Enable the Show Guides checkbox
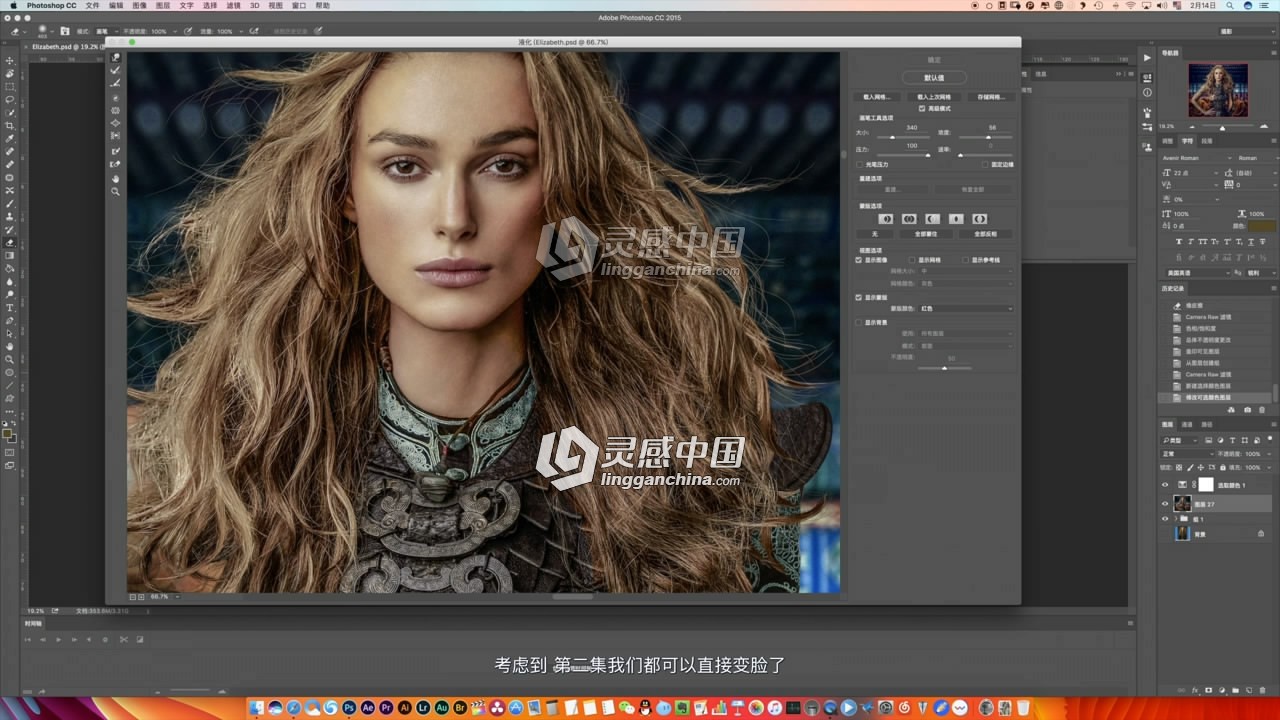The image size is (1280, 720). [x=966, y=260]
